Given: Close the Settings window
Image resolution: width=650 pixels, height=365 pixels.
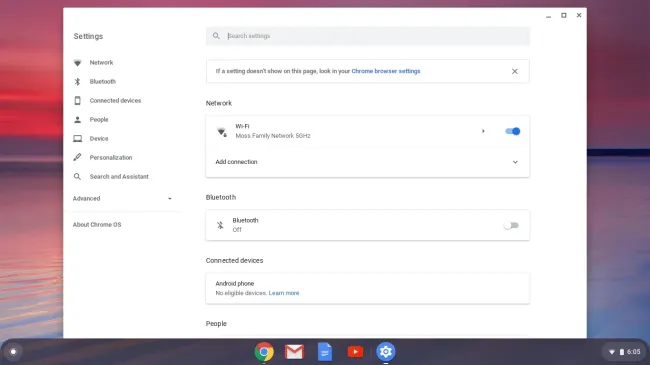Looking at the screenshot, I should [579, 15].
